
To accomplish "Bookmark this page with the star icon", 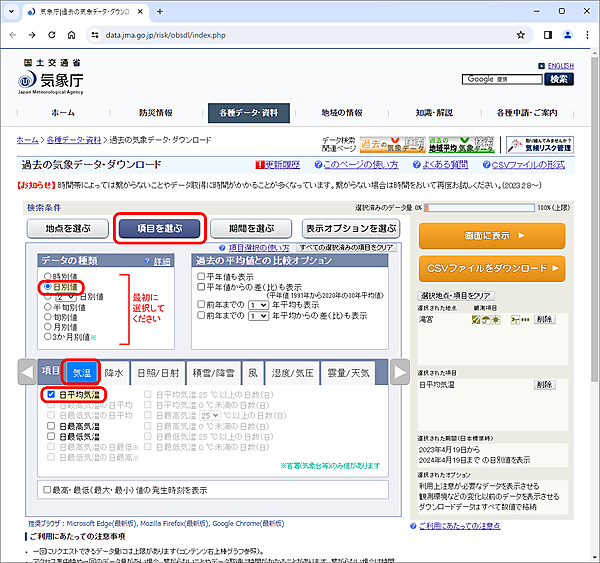I will coord(520,35).
